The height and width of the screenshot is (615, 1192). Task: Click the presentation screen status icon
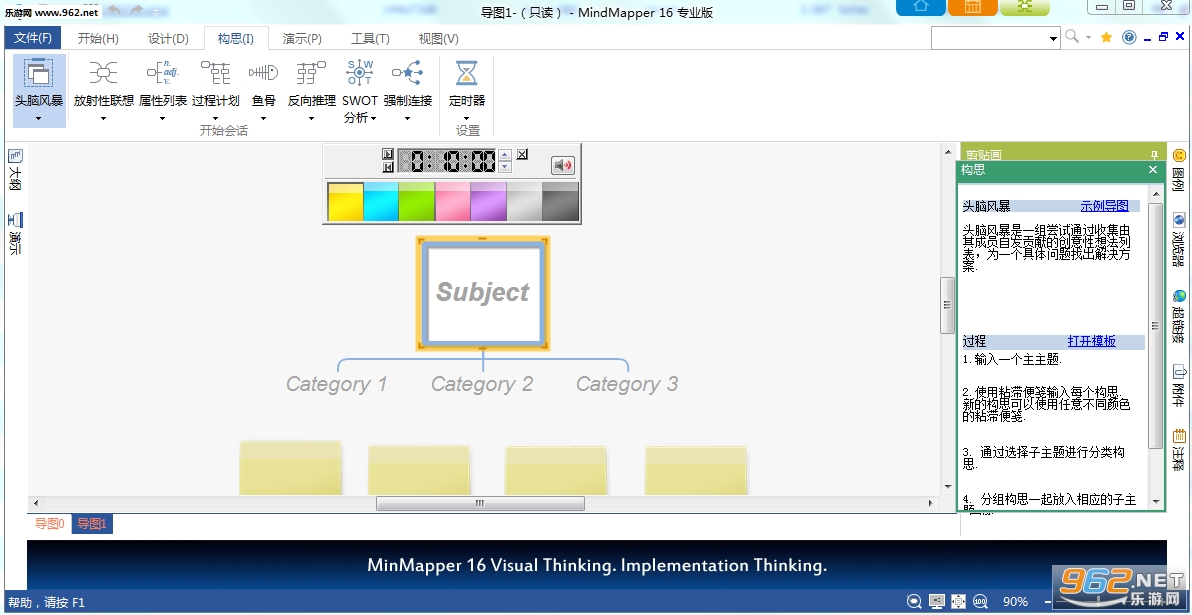937,601
